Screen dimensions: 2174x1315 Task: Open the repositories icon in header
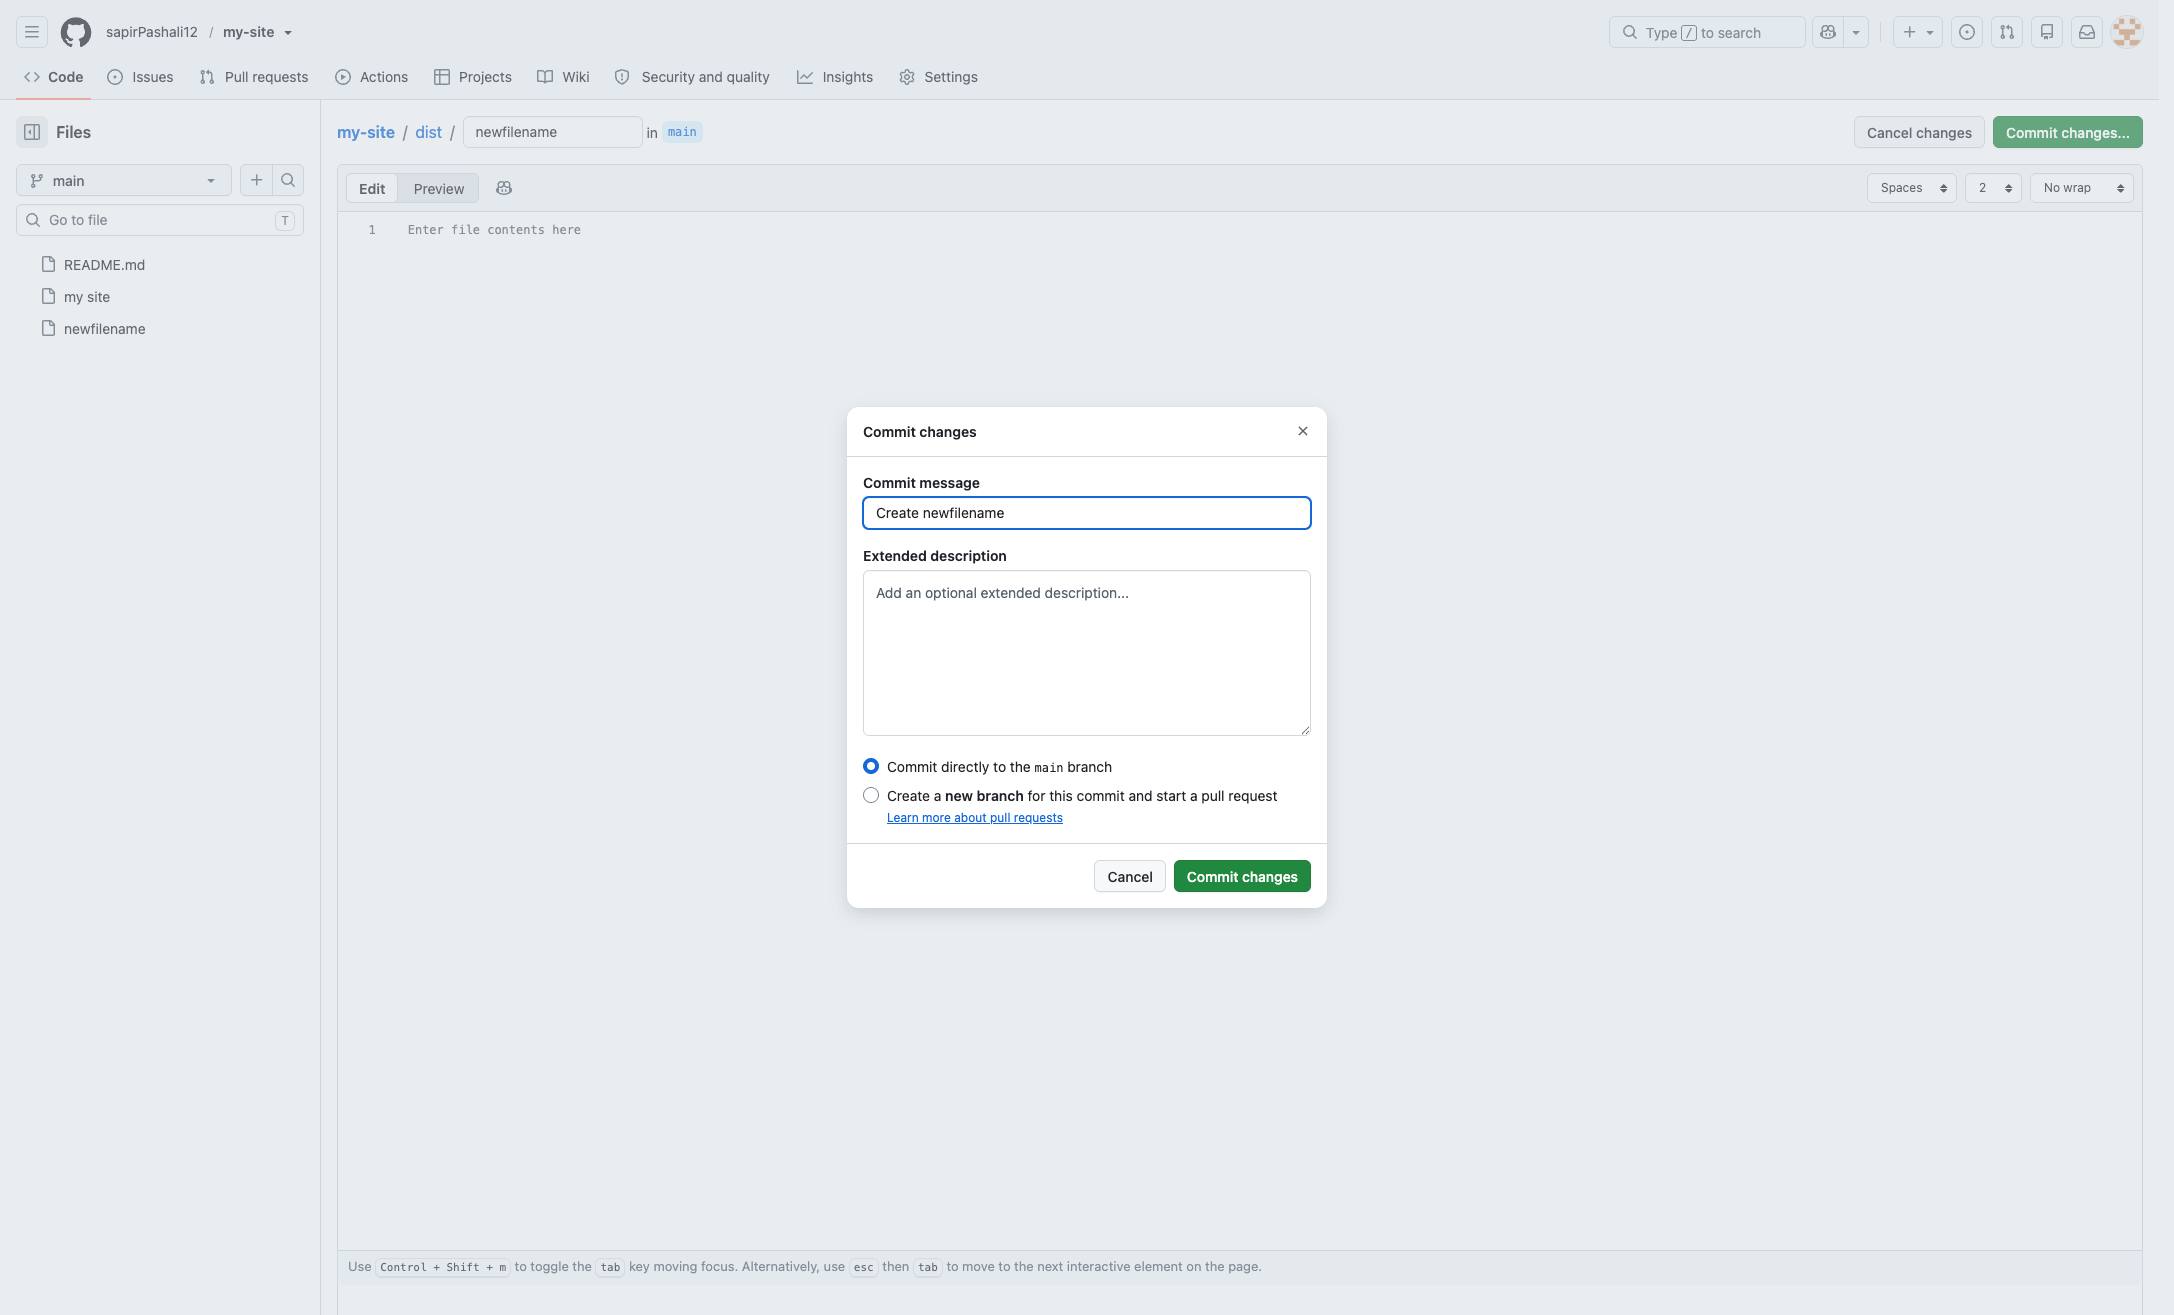[2047, 32]
